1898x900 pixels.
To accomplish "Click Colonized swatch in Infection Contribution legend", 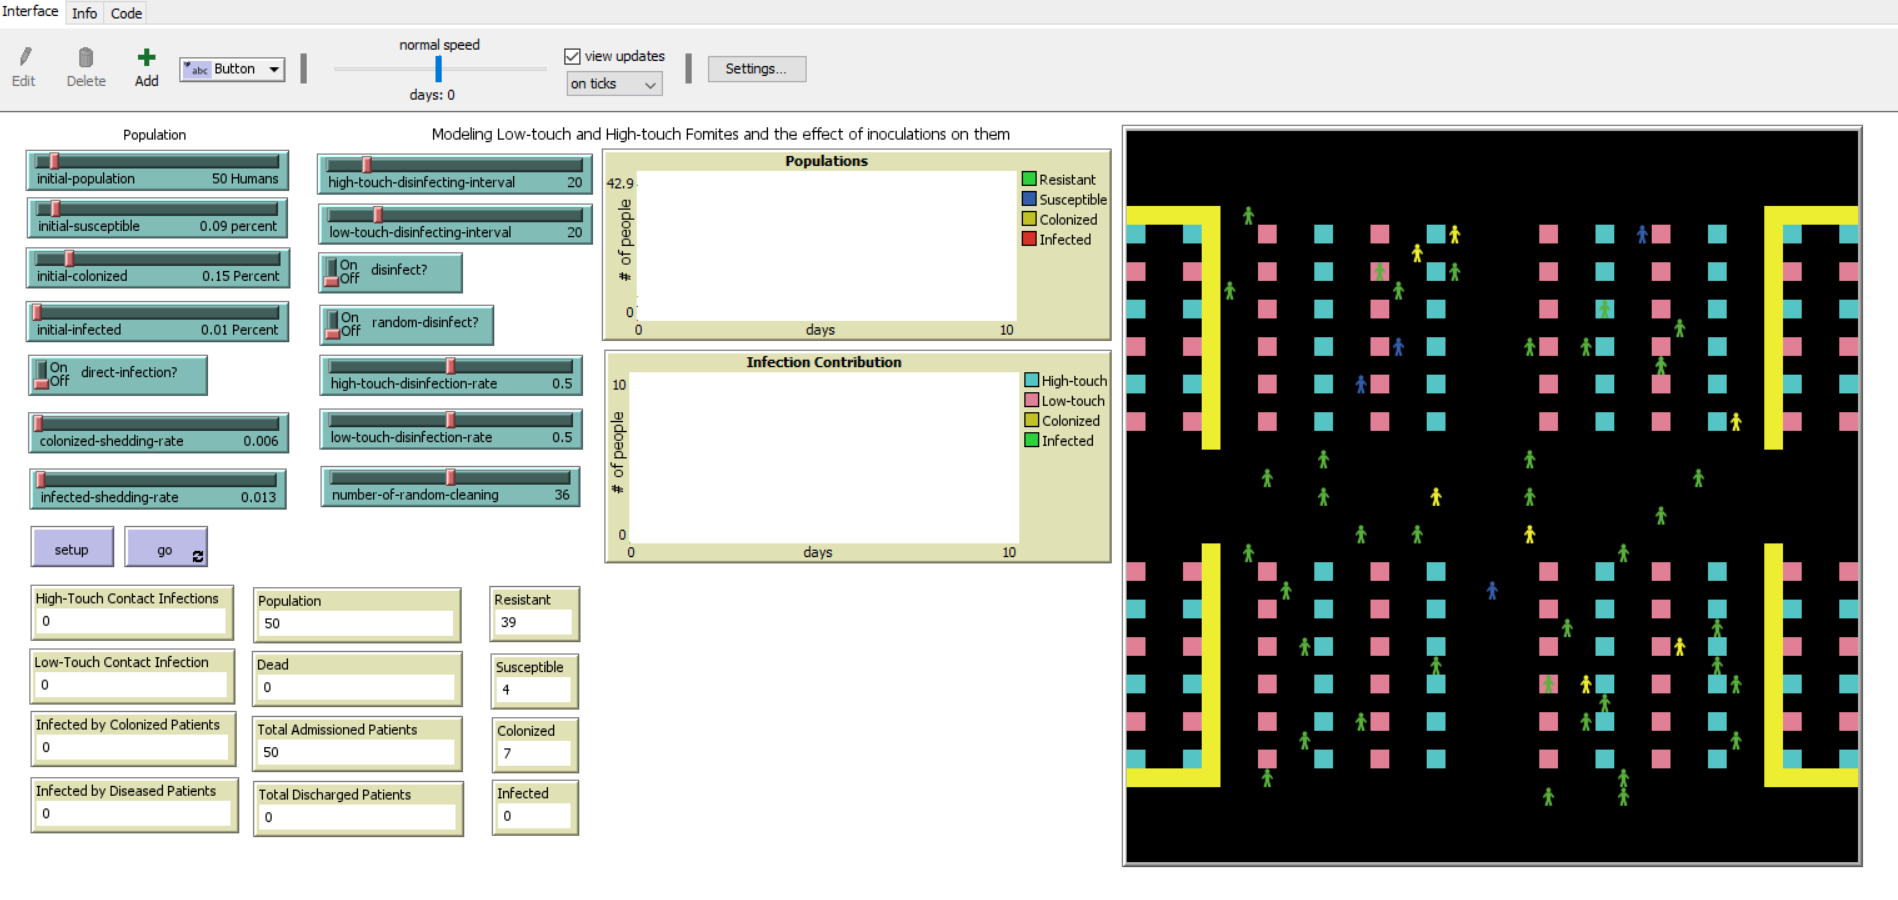I will [x=1032, y=420].
